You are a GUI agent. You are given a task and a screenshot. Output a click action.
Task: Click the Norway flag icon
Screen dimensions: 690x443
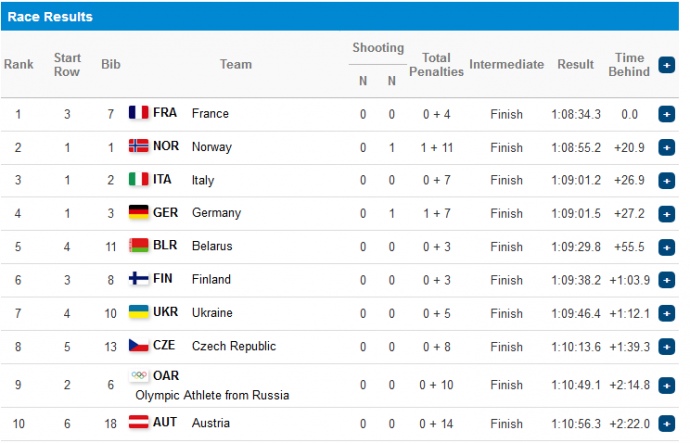[x=138, y=146]
